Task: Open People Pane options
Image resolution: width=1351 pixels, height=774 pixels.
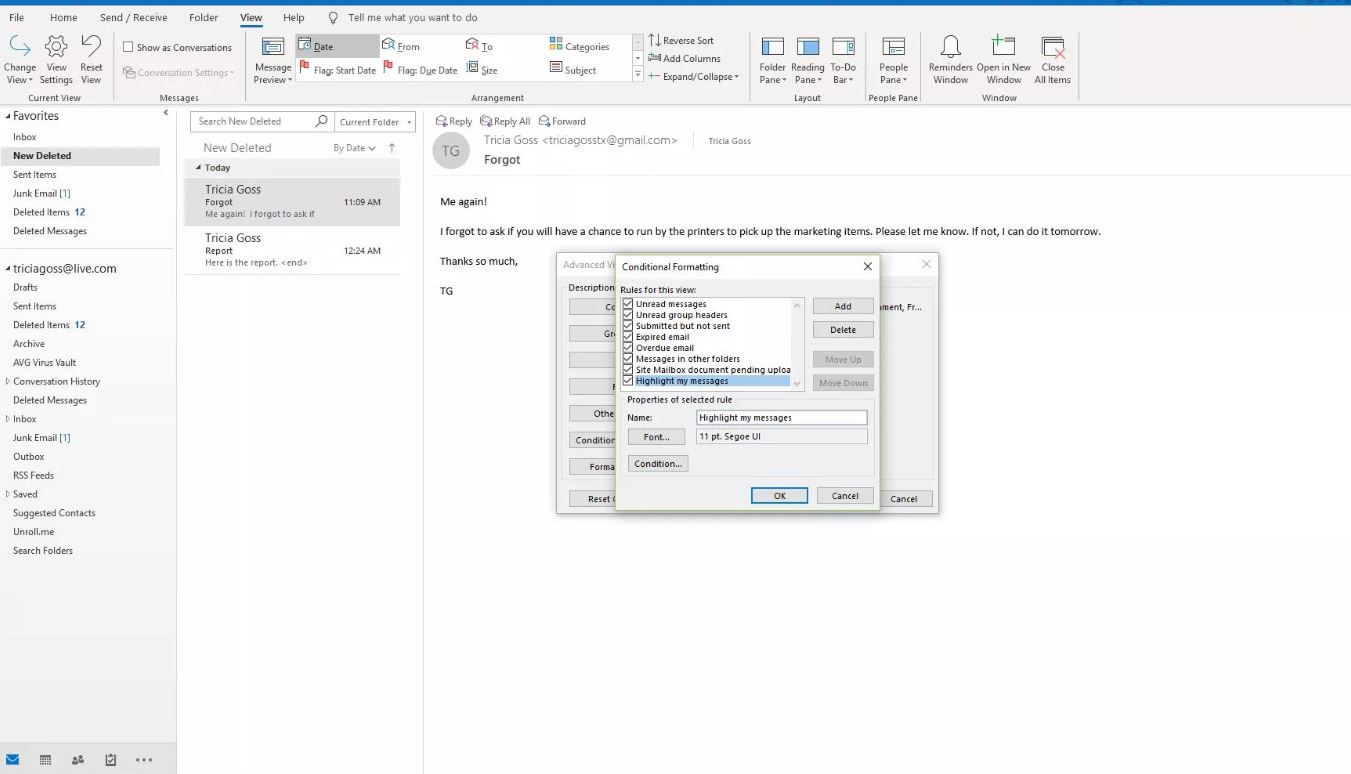Action: tap(893, 59)
